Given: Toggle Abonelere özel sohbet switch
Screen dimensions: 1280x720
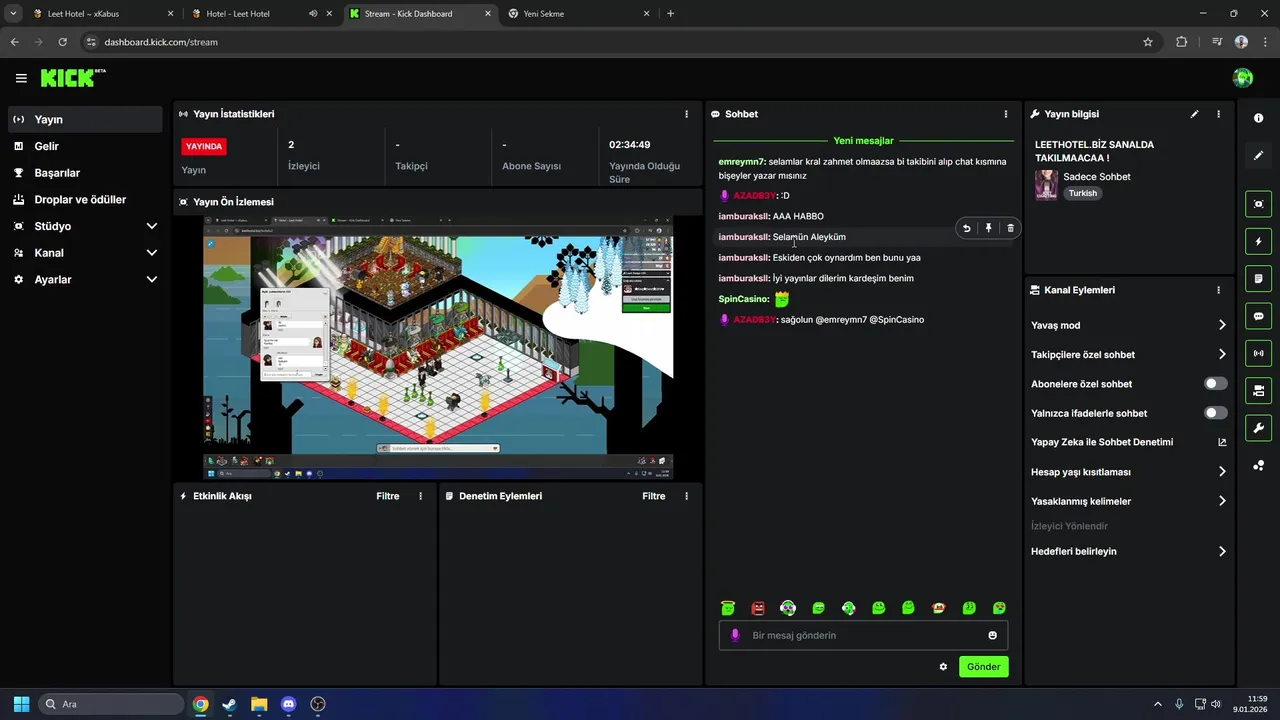Looking at the screenshot, I should click(1215, 384).
